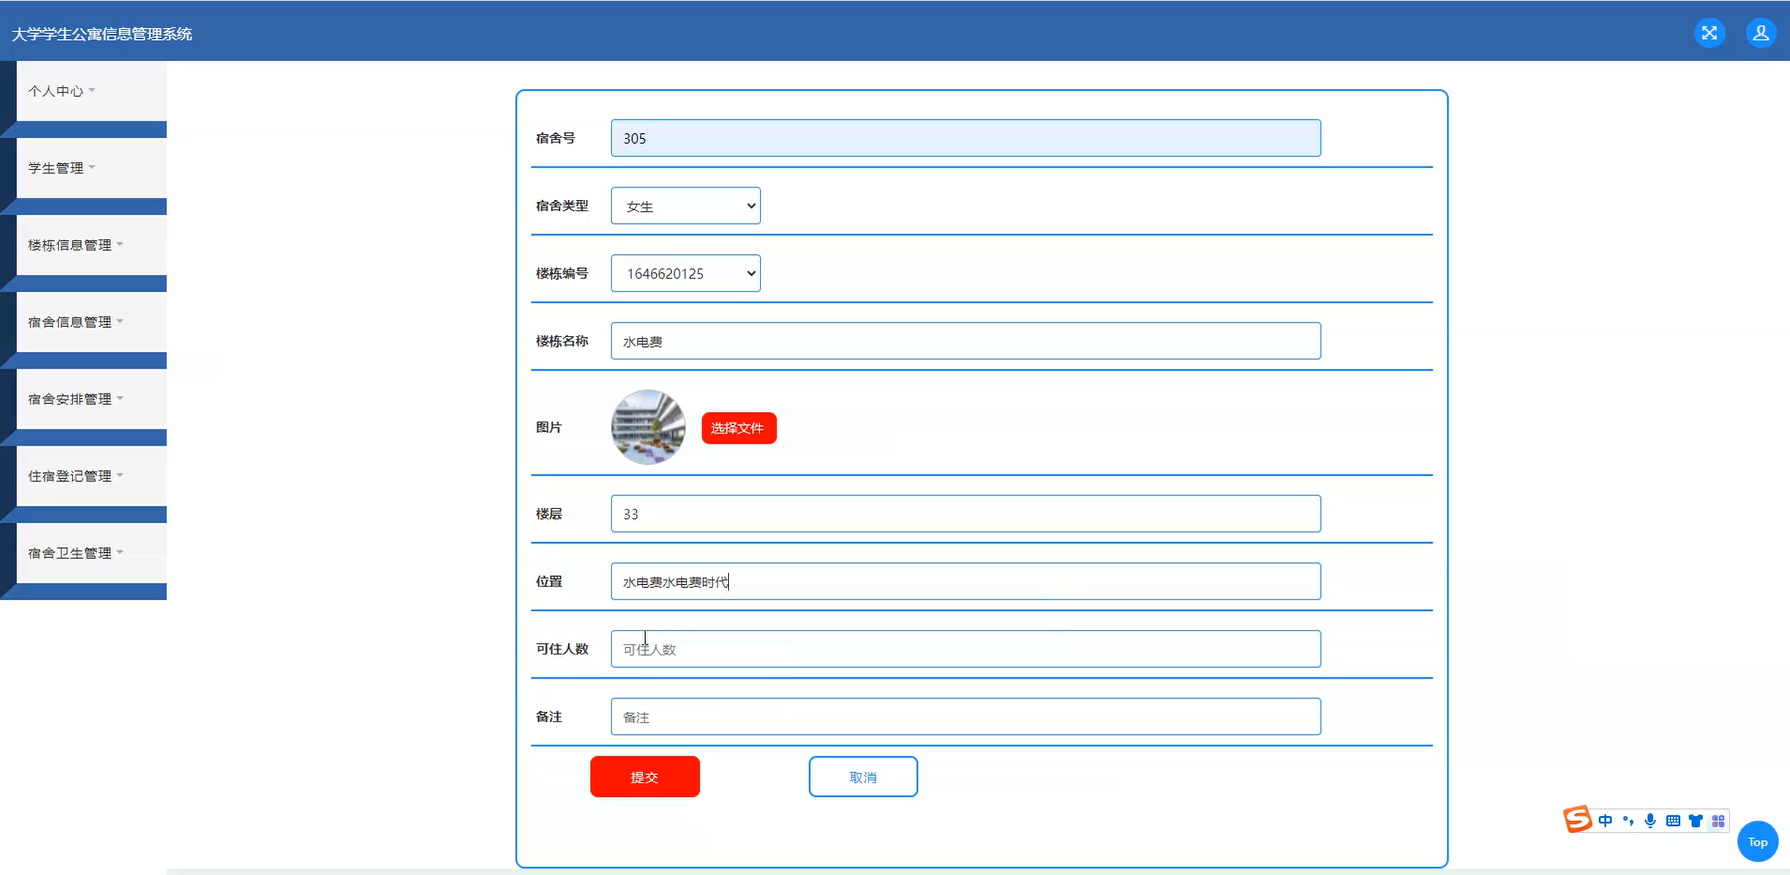1790x875 pixels.
Task: Click the blue Top button
Action: [x=1757, y=841]
